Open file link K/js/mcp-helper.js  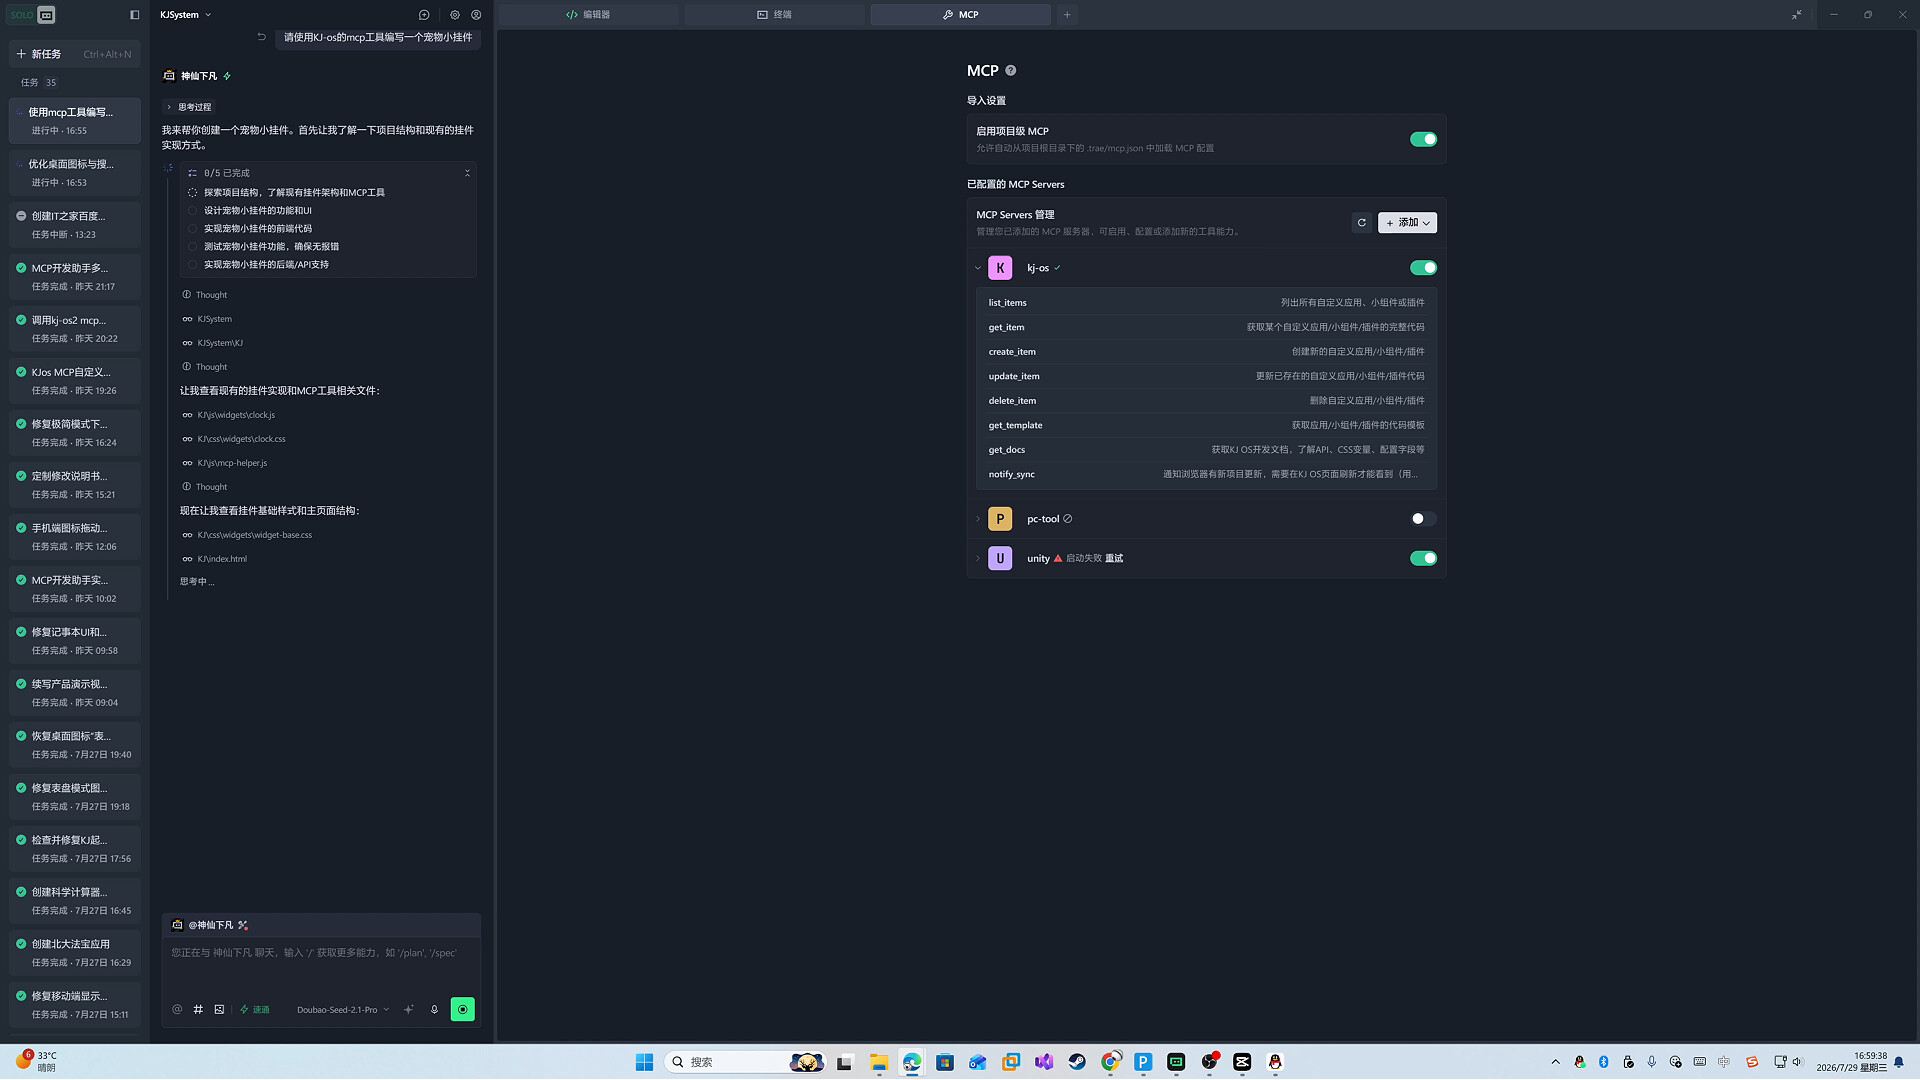[x=232, y=463]
